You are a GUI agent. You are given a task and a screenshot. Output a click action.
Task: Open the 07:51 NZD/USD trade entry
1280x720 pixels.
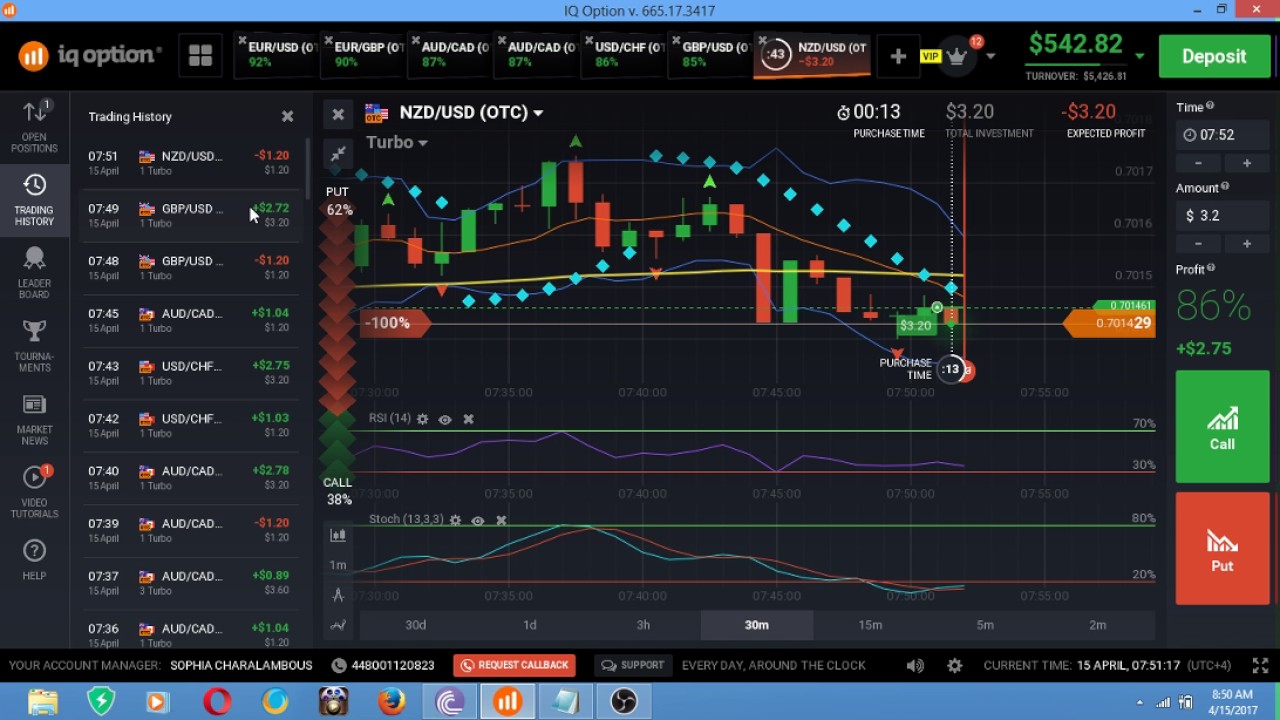point(190,163)
